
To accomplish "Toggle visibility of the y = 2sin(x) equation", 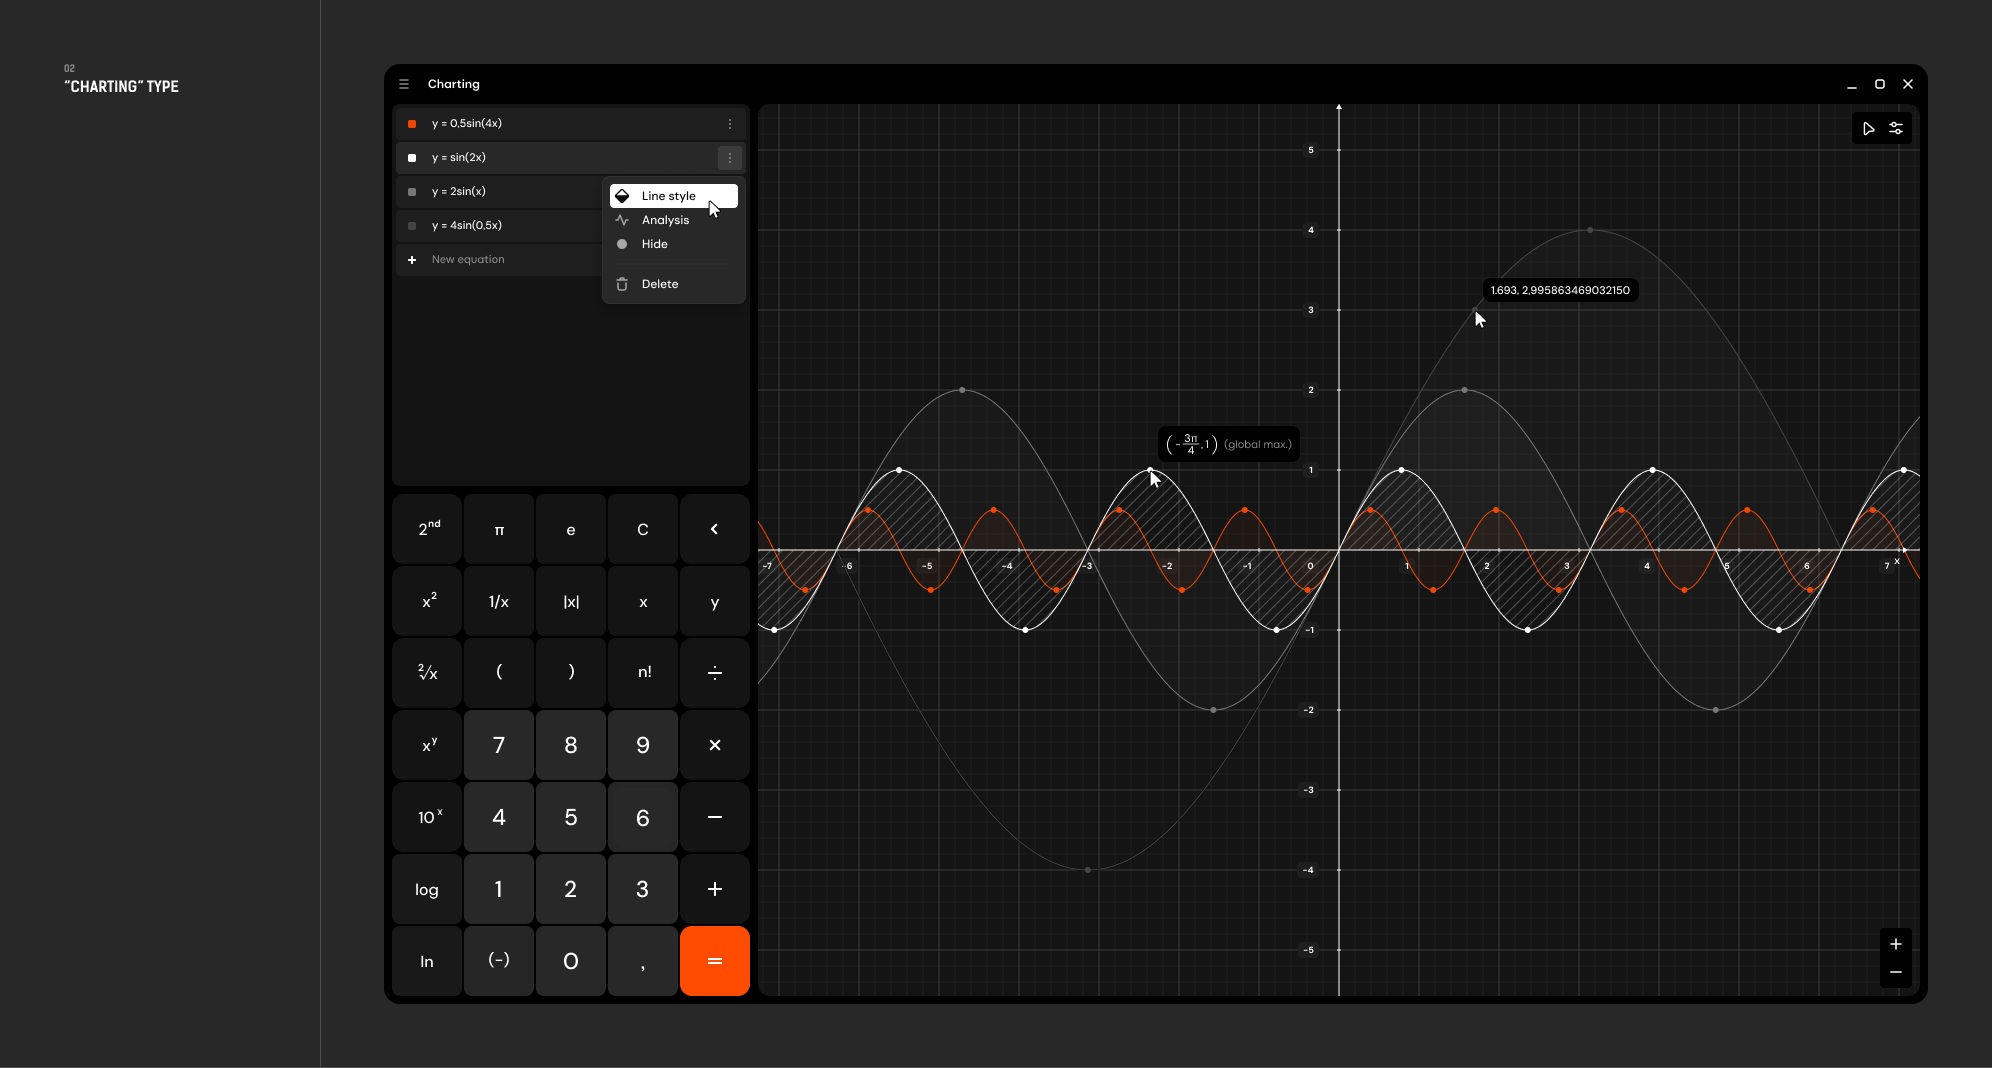I will coord(412,191).
